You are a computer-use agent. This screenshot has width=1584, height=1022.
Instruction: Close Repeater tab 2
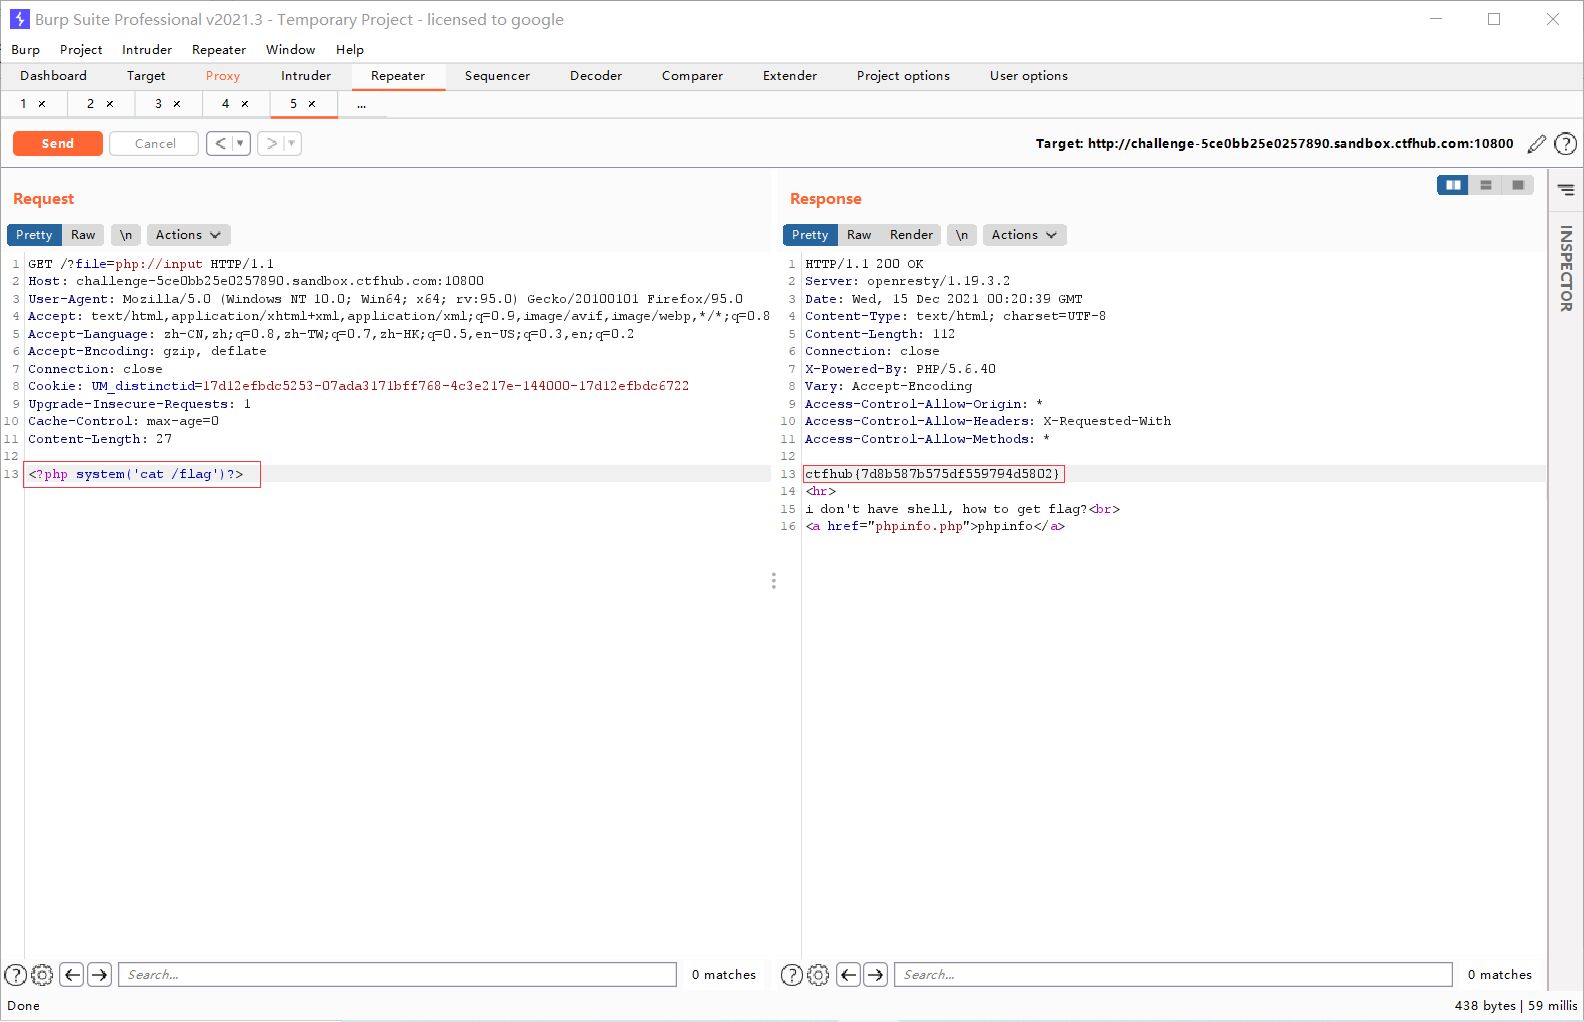[x=110, y=104]
